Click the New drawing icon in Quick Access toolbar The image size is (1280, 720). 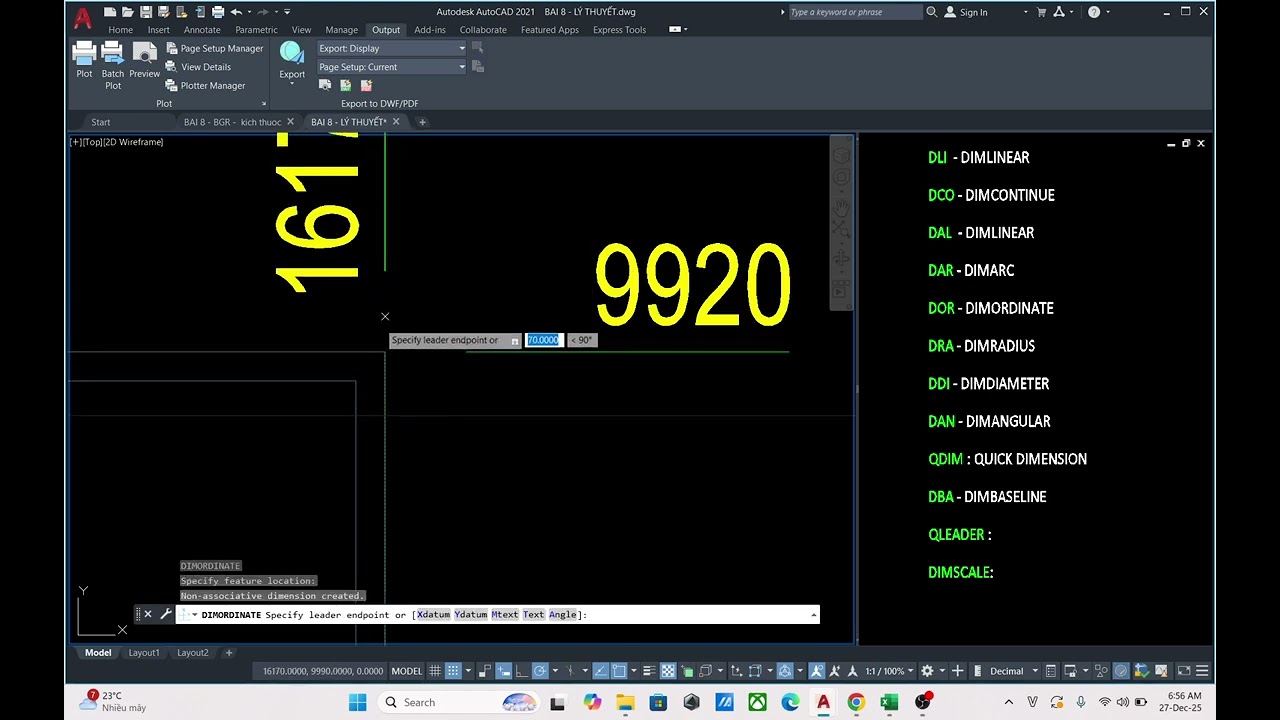110,12
